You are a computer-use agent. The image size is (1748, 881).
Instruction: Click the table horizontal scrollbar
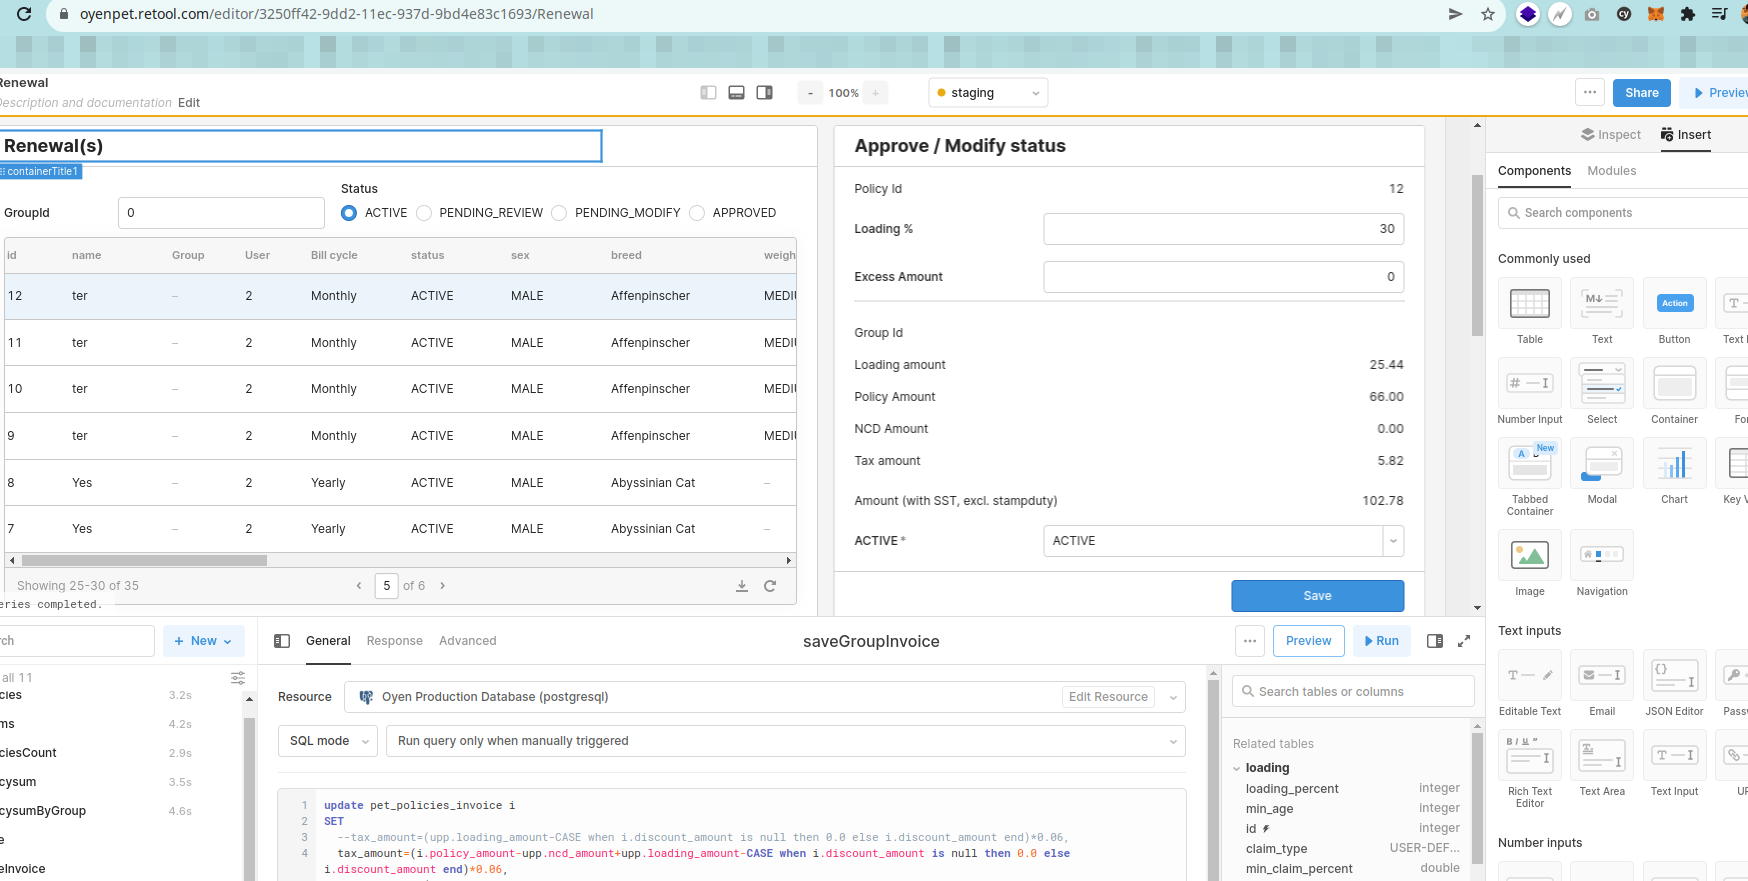(144, 561)
